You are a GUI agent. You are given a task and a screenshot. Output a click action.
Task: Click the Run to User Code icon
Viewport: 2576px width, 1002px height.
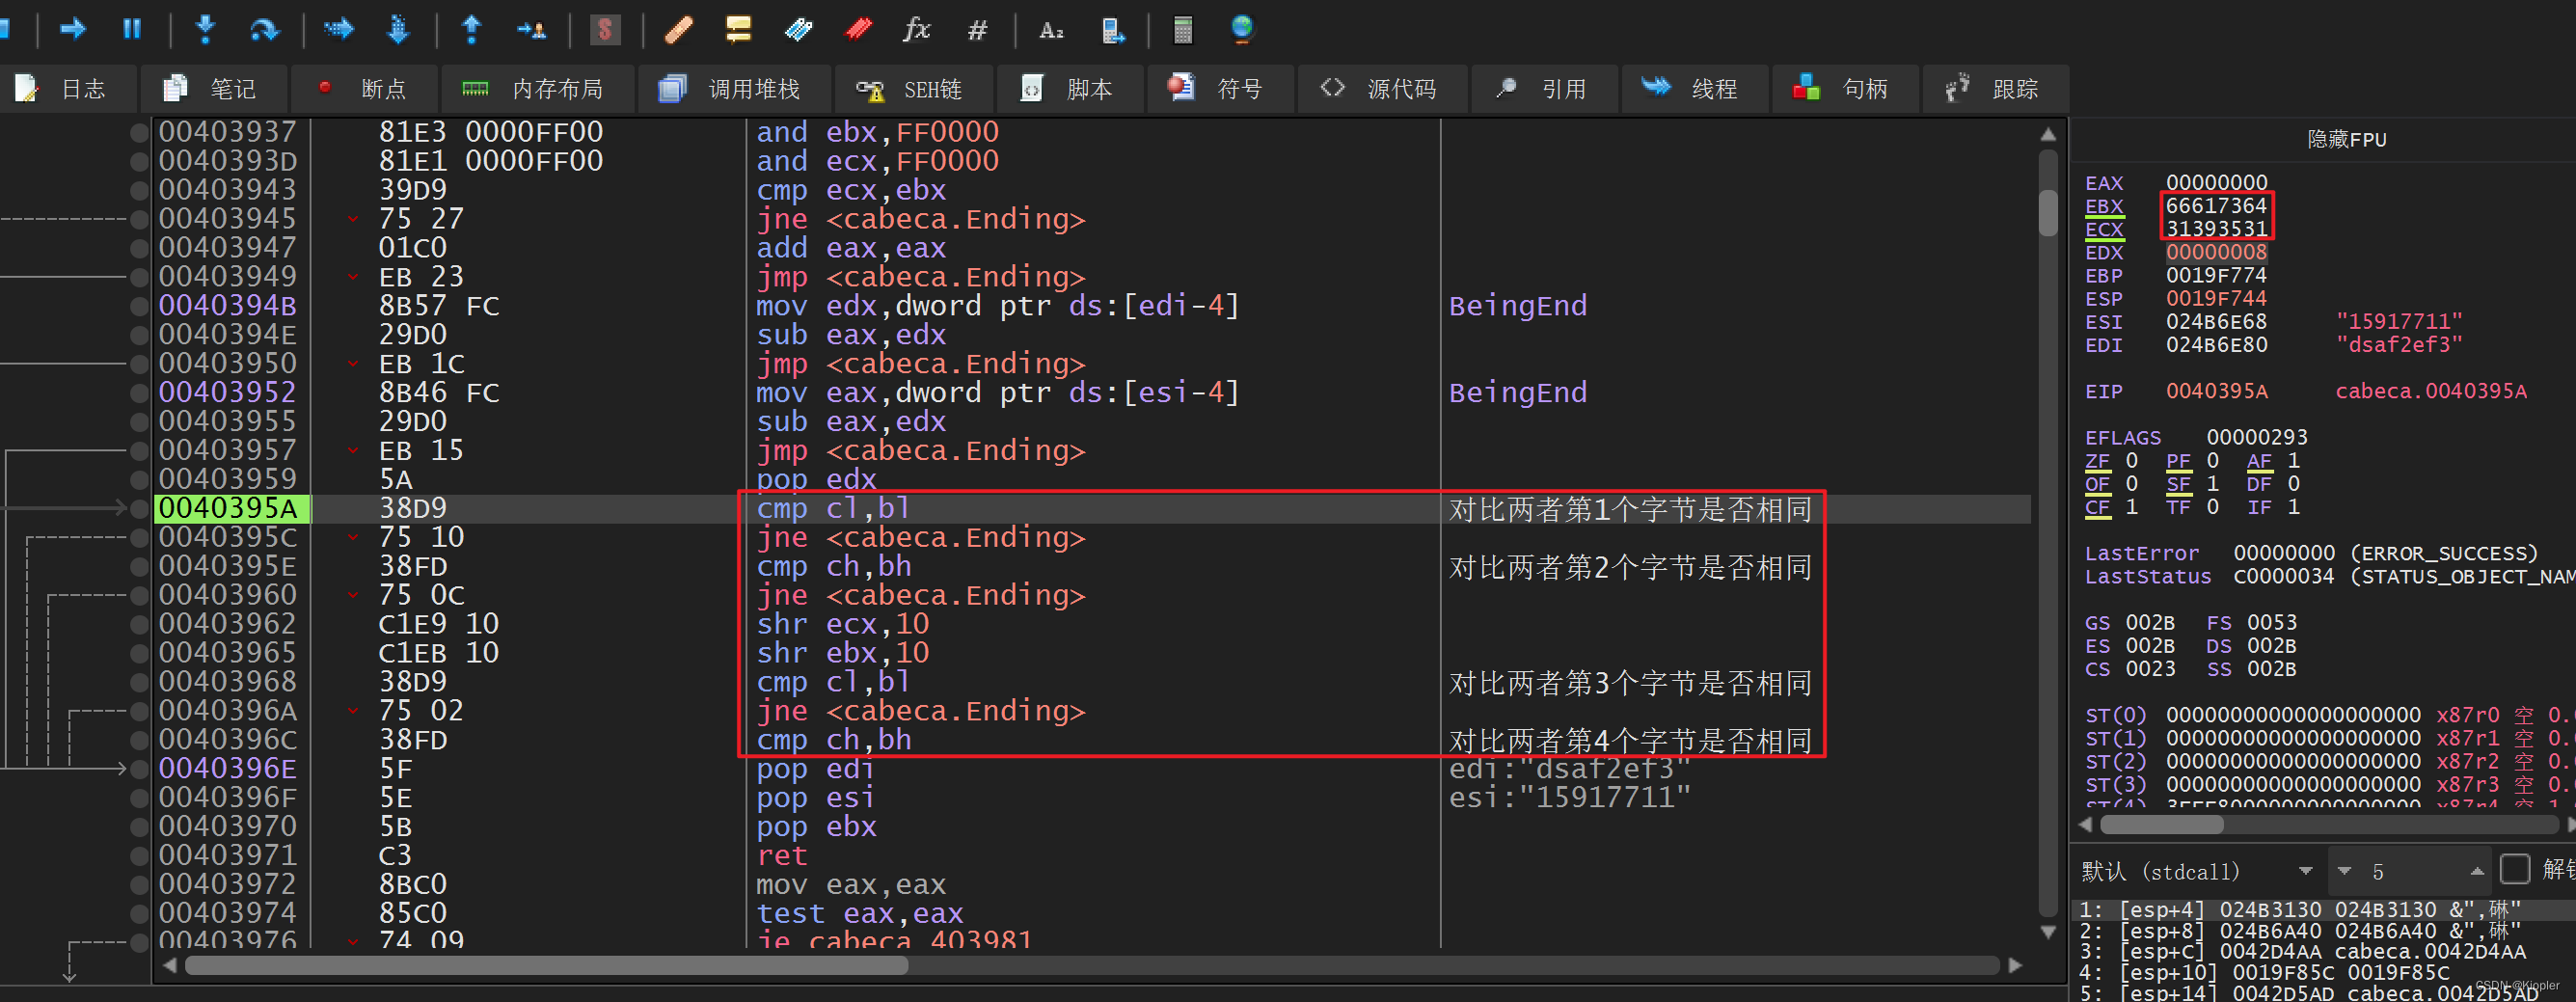531,29
